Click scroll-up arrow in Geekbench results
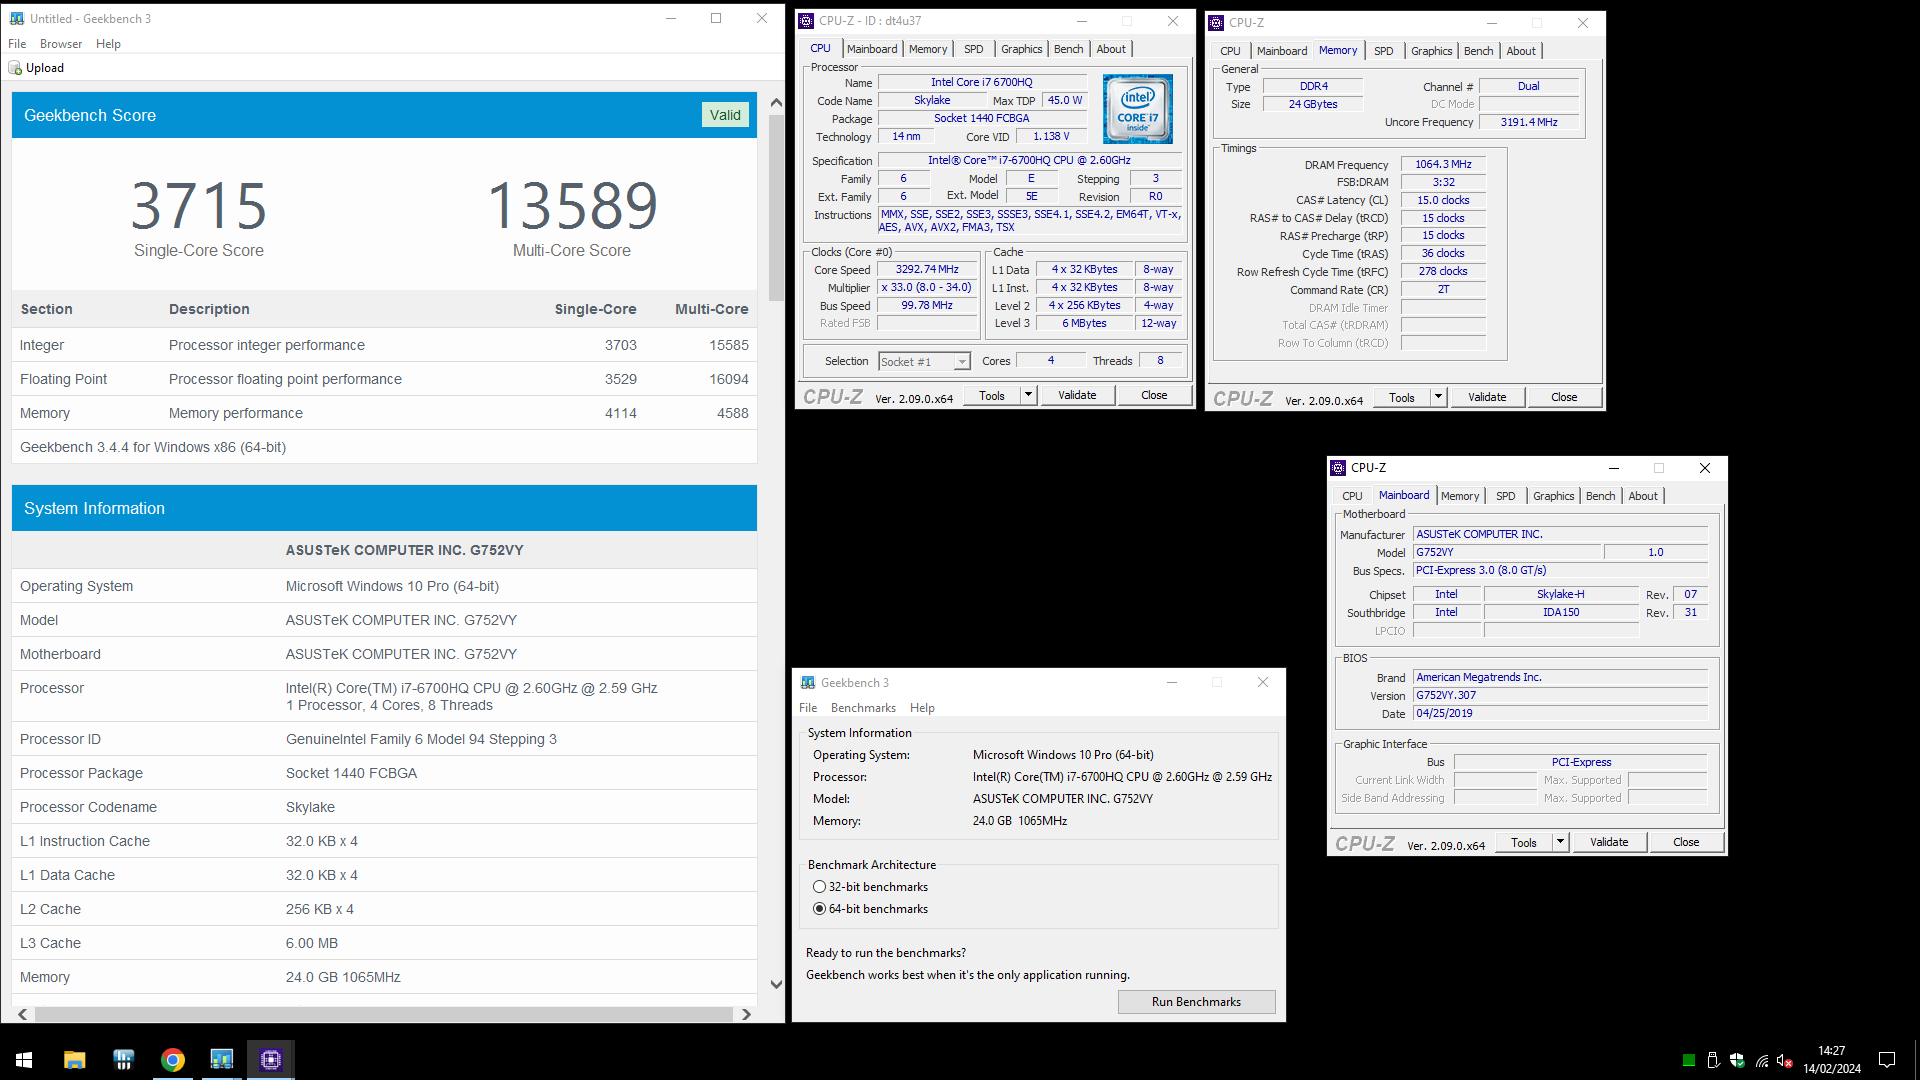 776,102
